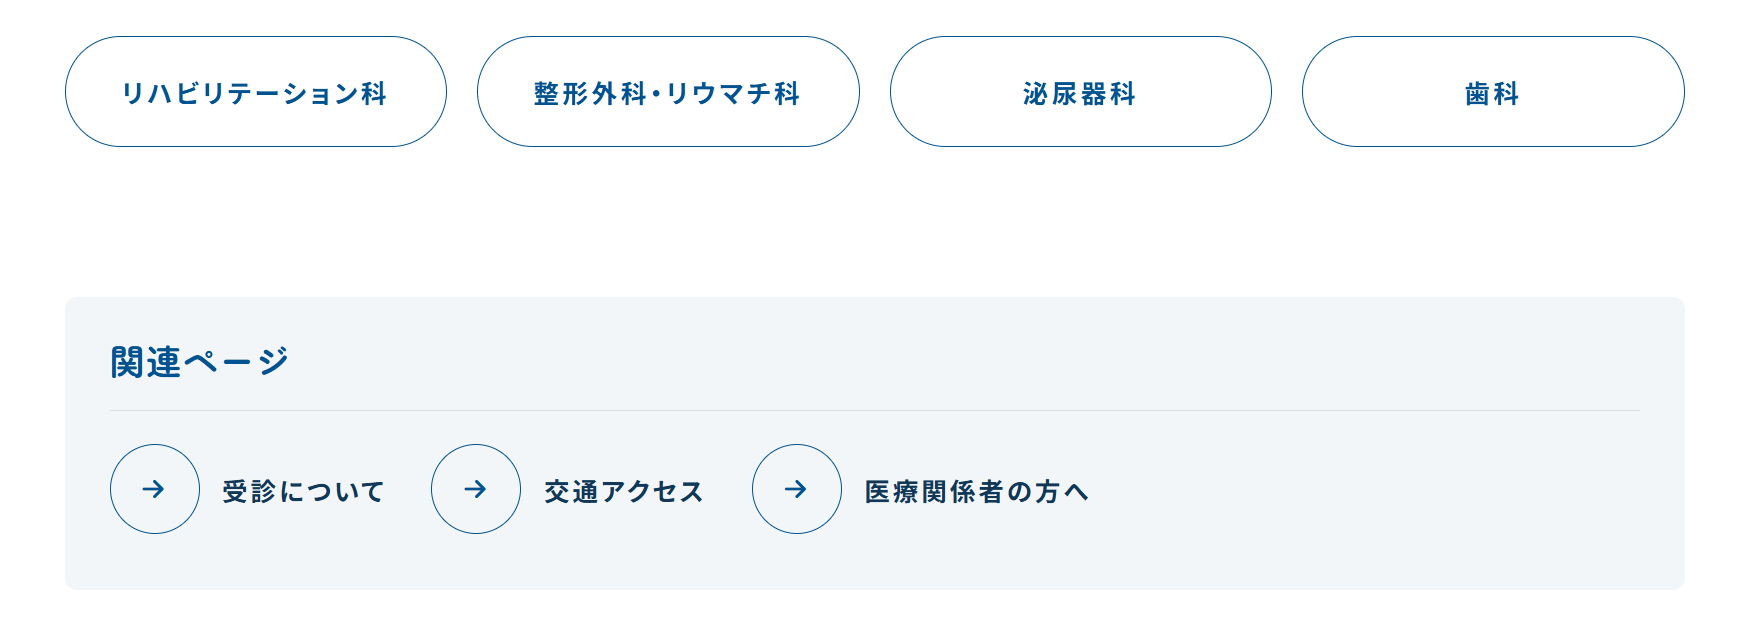This screenshot has height=617, width=1748.
Task: Click the arrow circle leading to access information
Action: click(475, 489)
